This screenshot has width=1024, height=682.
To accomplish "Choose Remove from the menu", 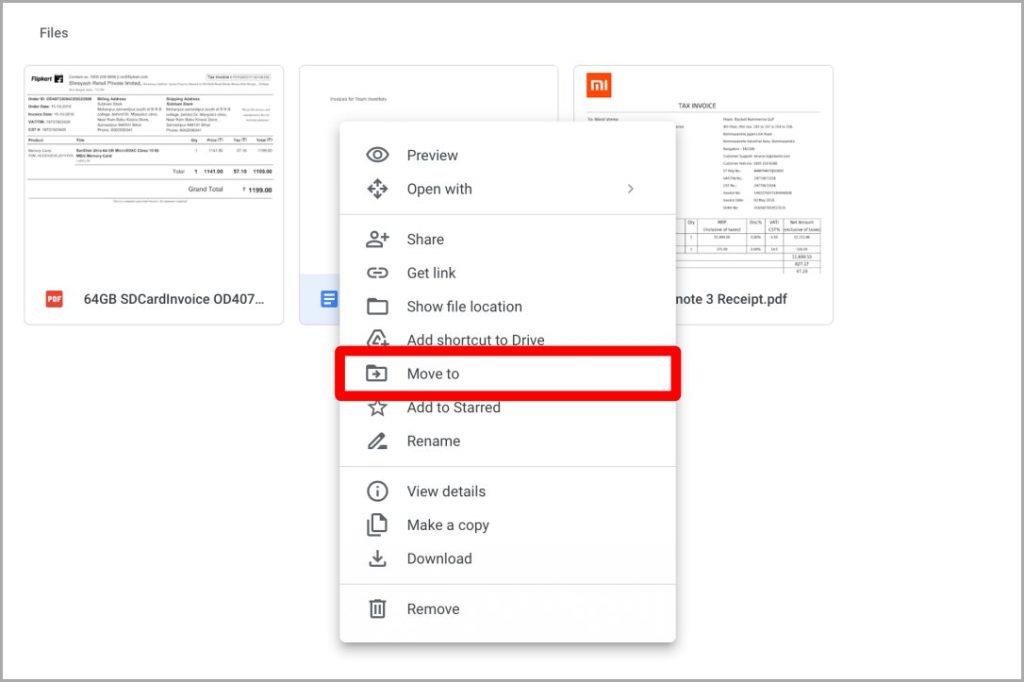I will tap(507, 609).
